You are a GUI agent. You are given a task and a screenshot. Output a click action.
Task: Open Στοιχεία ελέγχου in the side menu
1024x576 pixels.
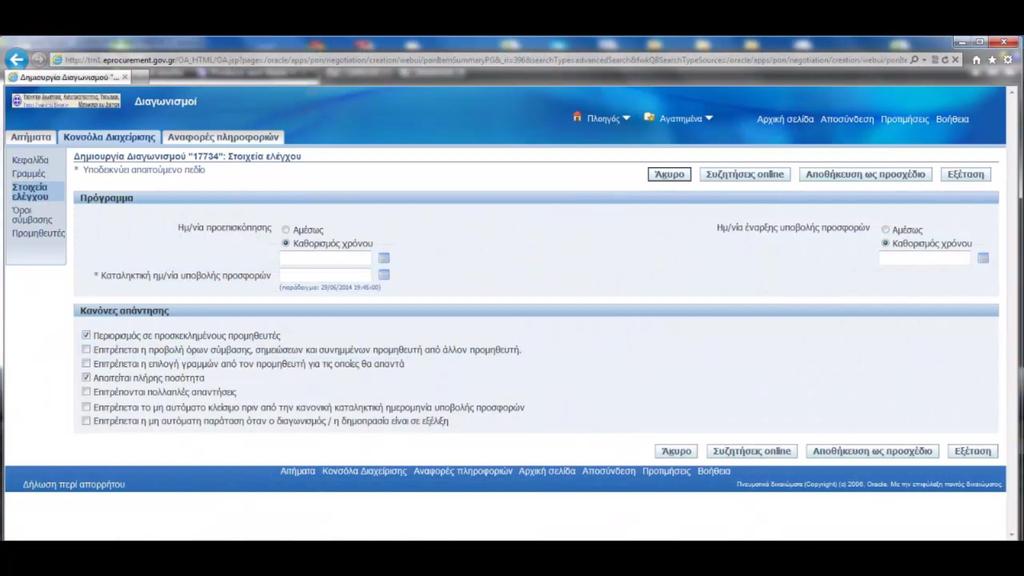[30, 191]
